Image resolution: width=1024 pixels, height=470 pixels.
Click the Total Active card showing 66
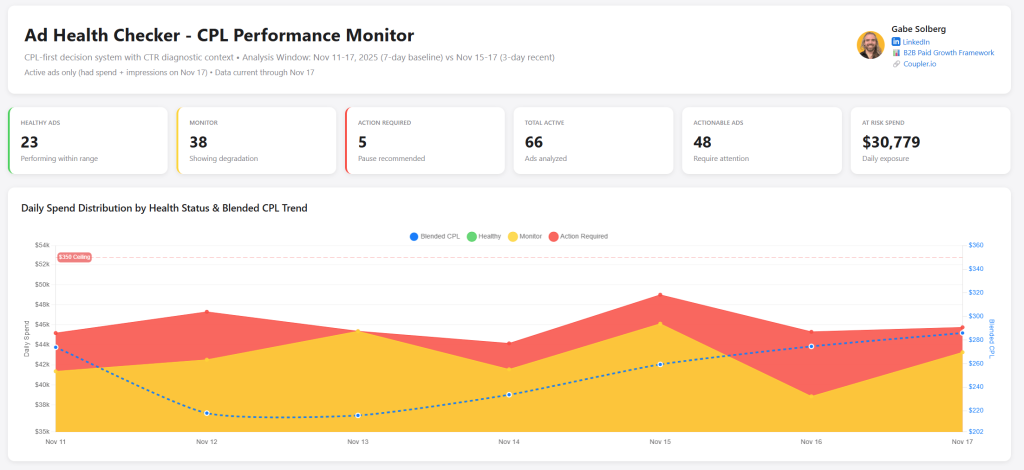click(593, 141)
